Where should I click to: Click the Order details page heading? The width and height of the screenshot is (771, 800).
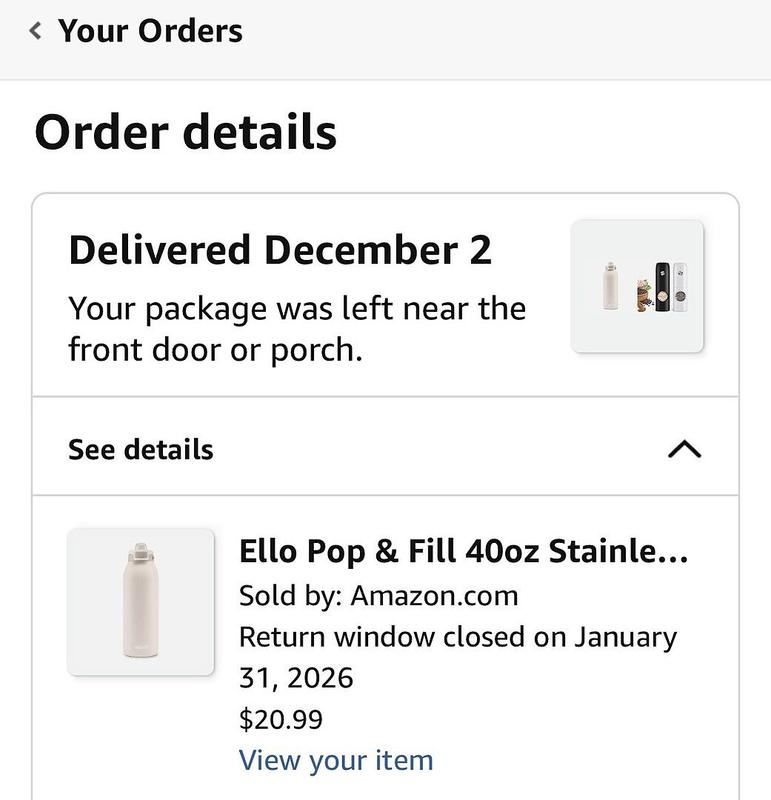[186, 132]
